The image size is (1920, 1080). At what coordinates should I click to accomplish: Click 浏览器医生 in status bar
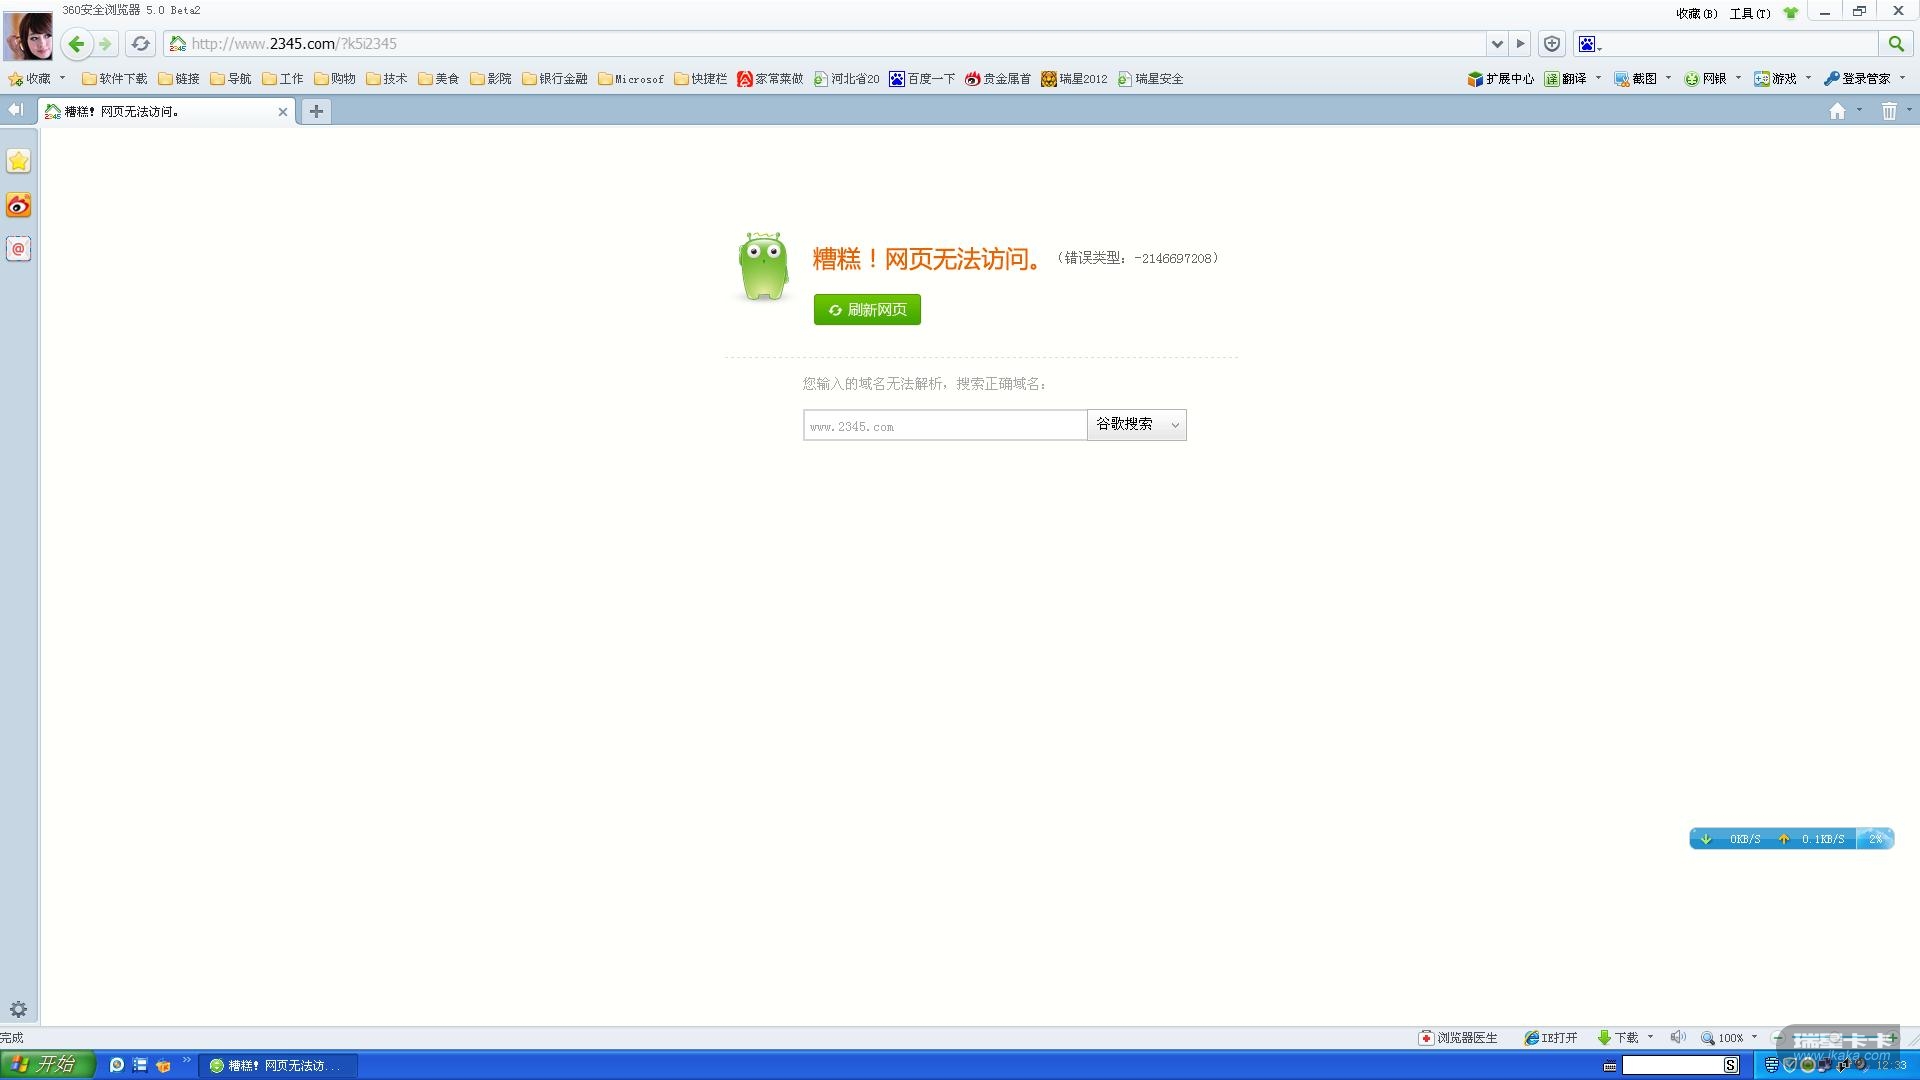click(x=1459, y=1038)
